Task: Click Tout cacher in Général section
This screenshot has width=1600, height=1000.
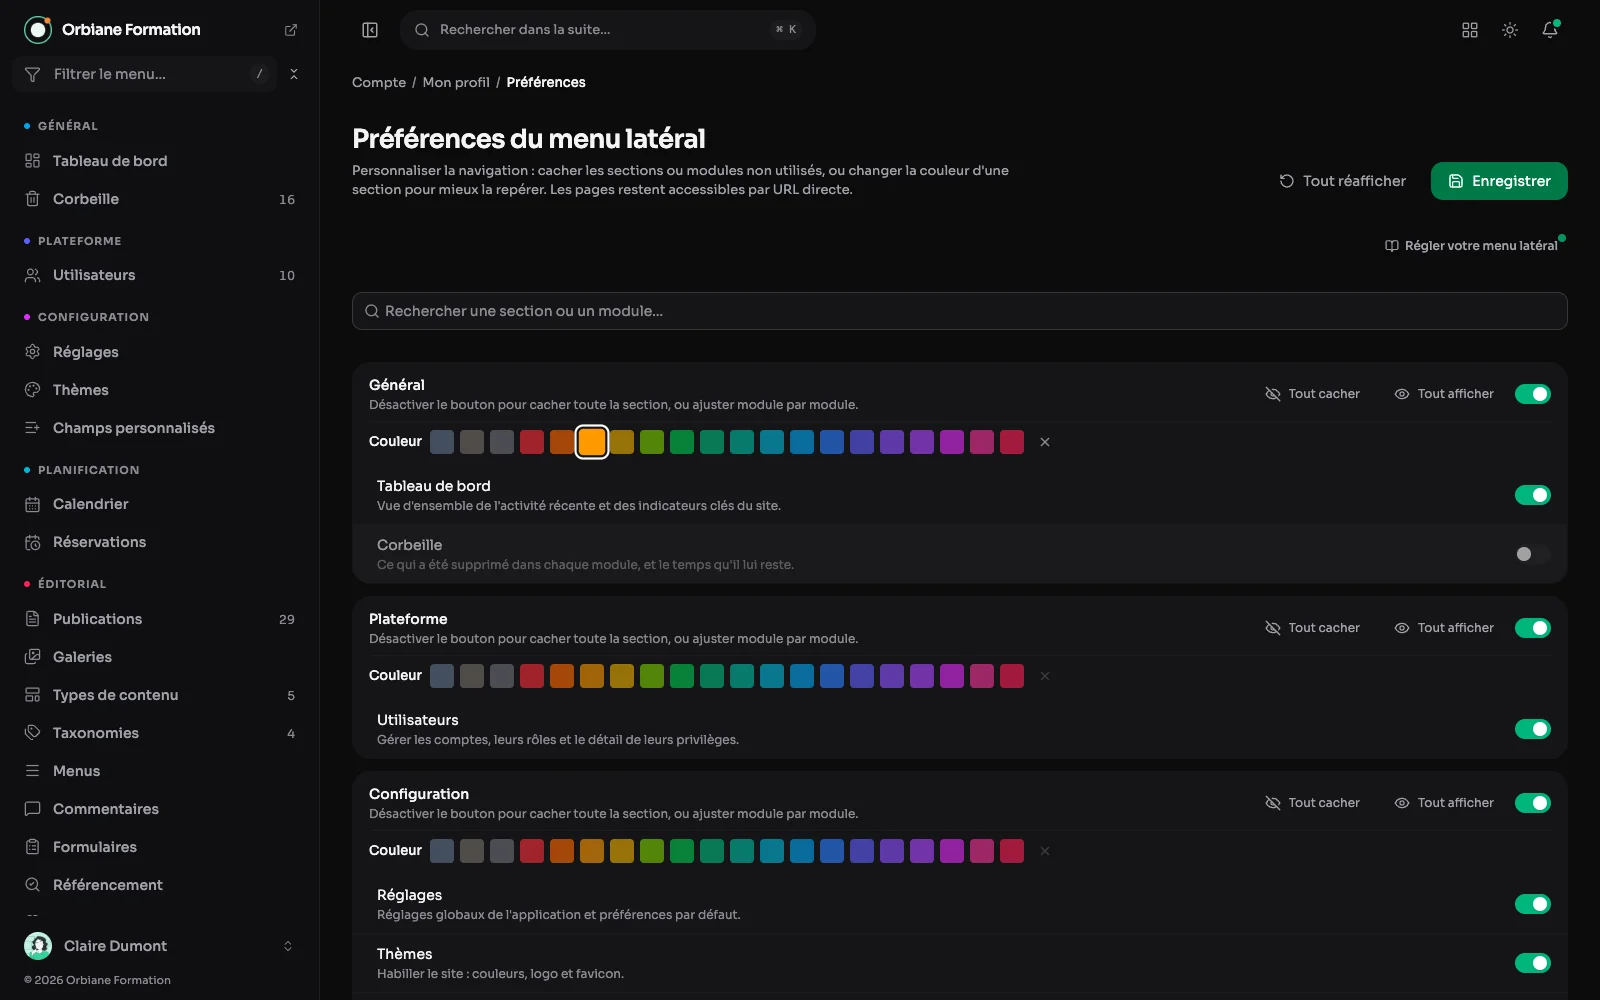Action: pos(1312,394)
